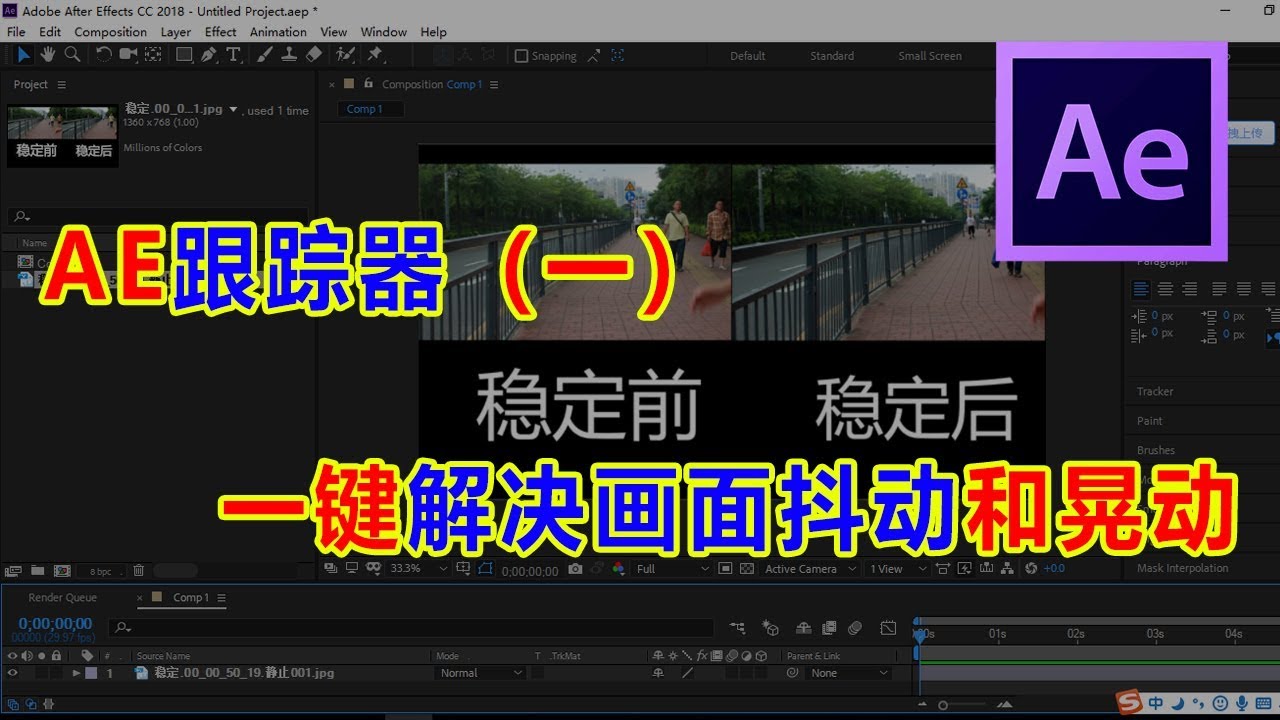
Task: Toggle frame blending switch in timeline header
Action: (828, 628)
